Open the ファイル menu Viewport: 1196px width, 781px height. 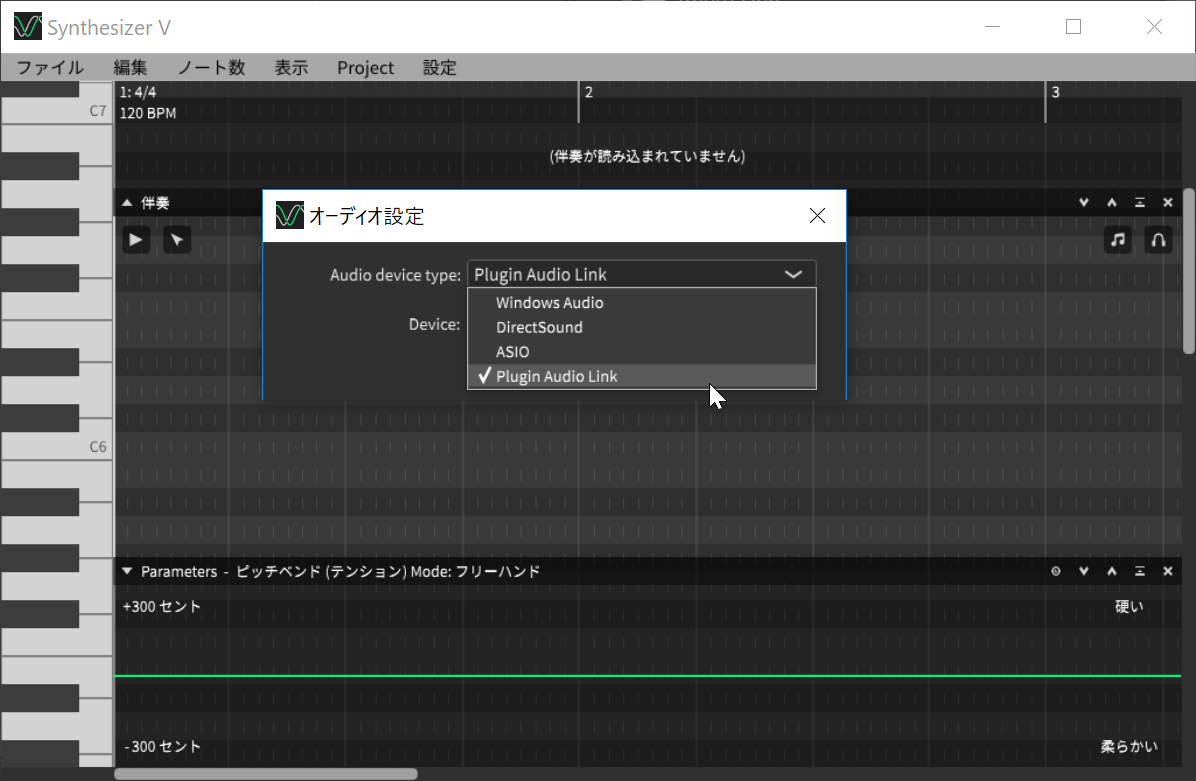pyautogui.click(x=50, y=68)
